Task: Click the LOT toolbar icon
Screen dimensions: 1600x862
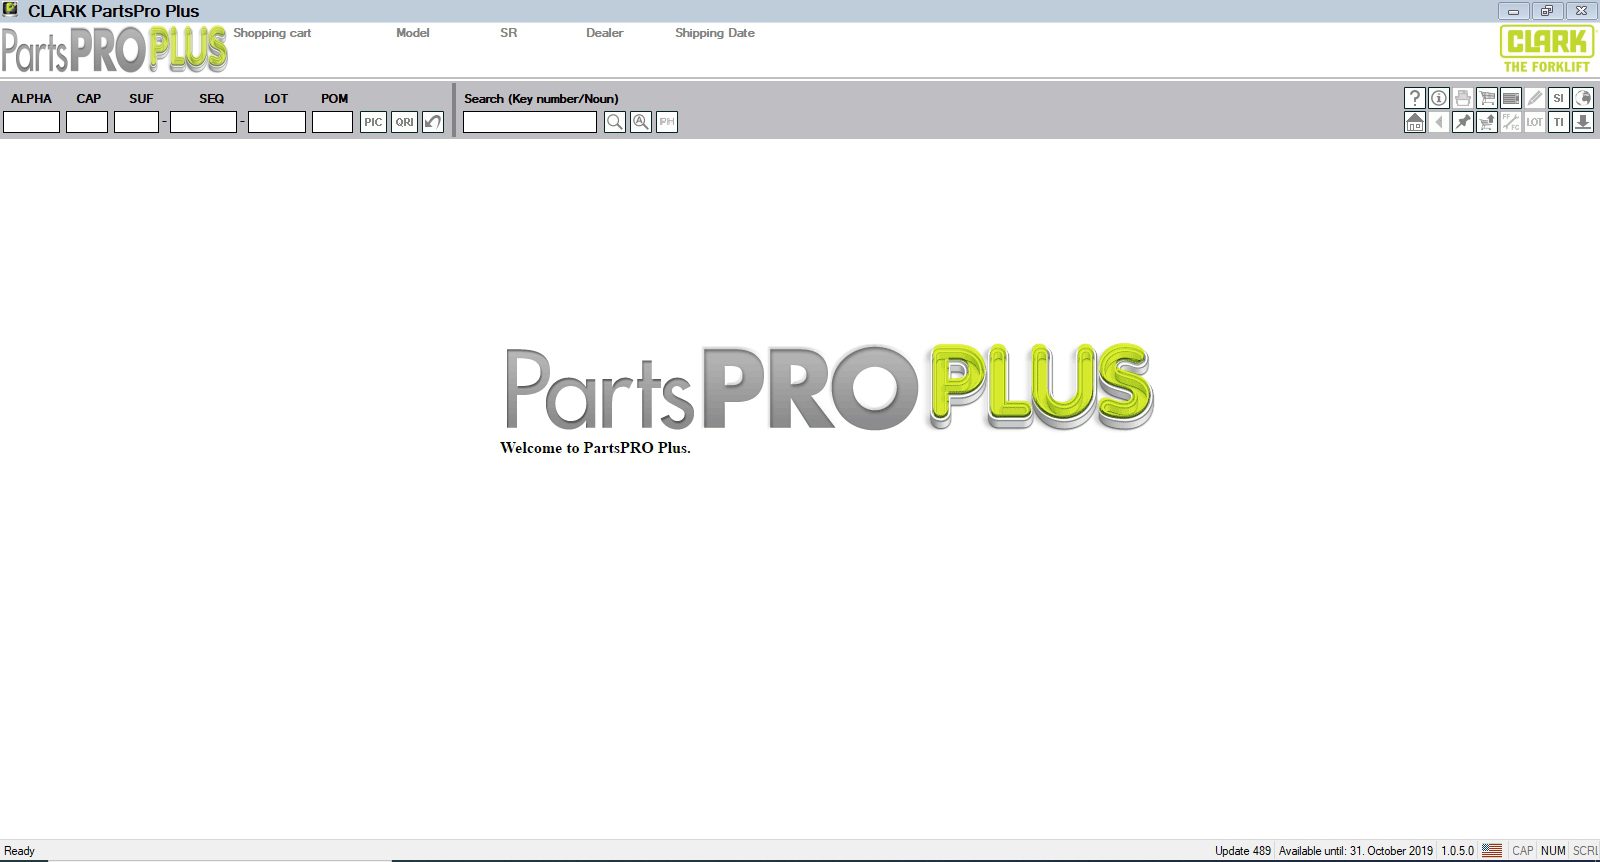Action: [x=1535, y=122]
